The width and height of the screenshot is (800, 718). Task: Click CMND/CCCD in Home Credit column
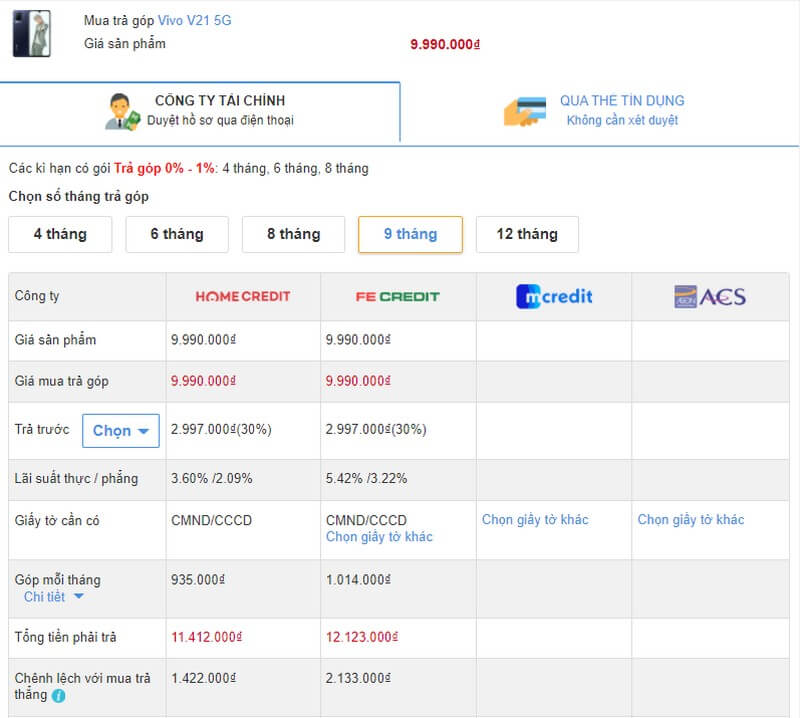point(211,520)
